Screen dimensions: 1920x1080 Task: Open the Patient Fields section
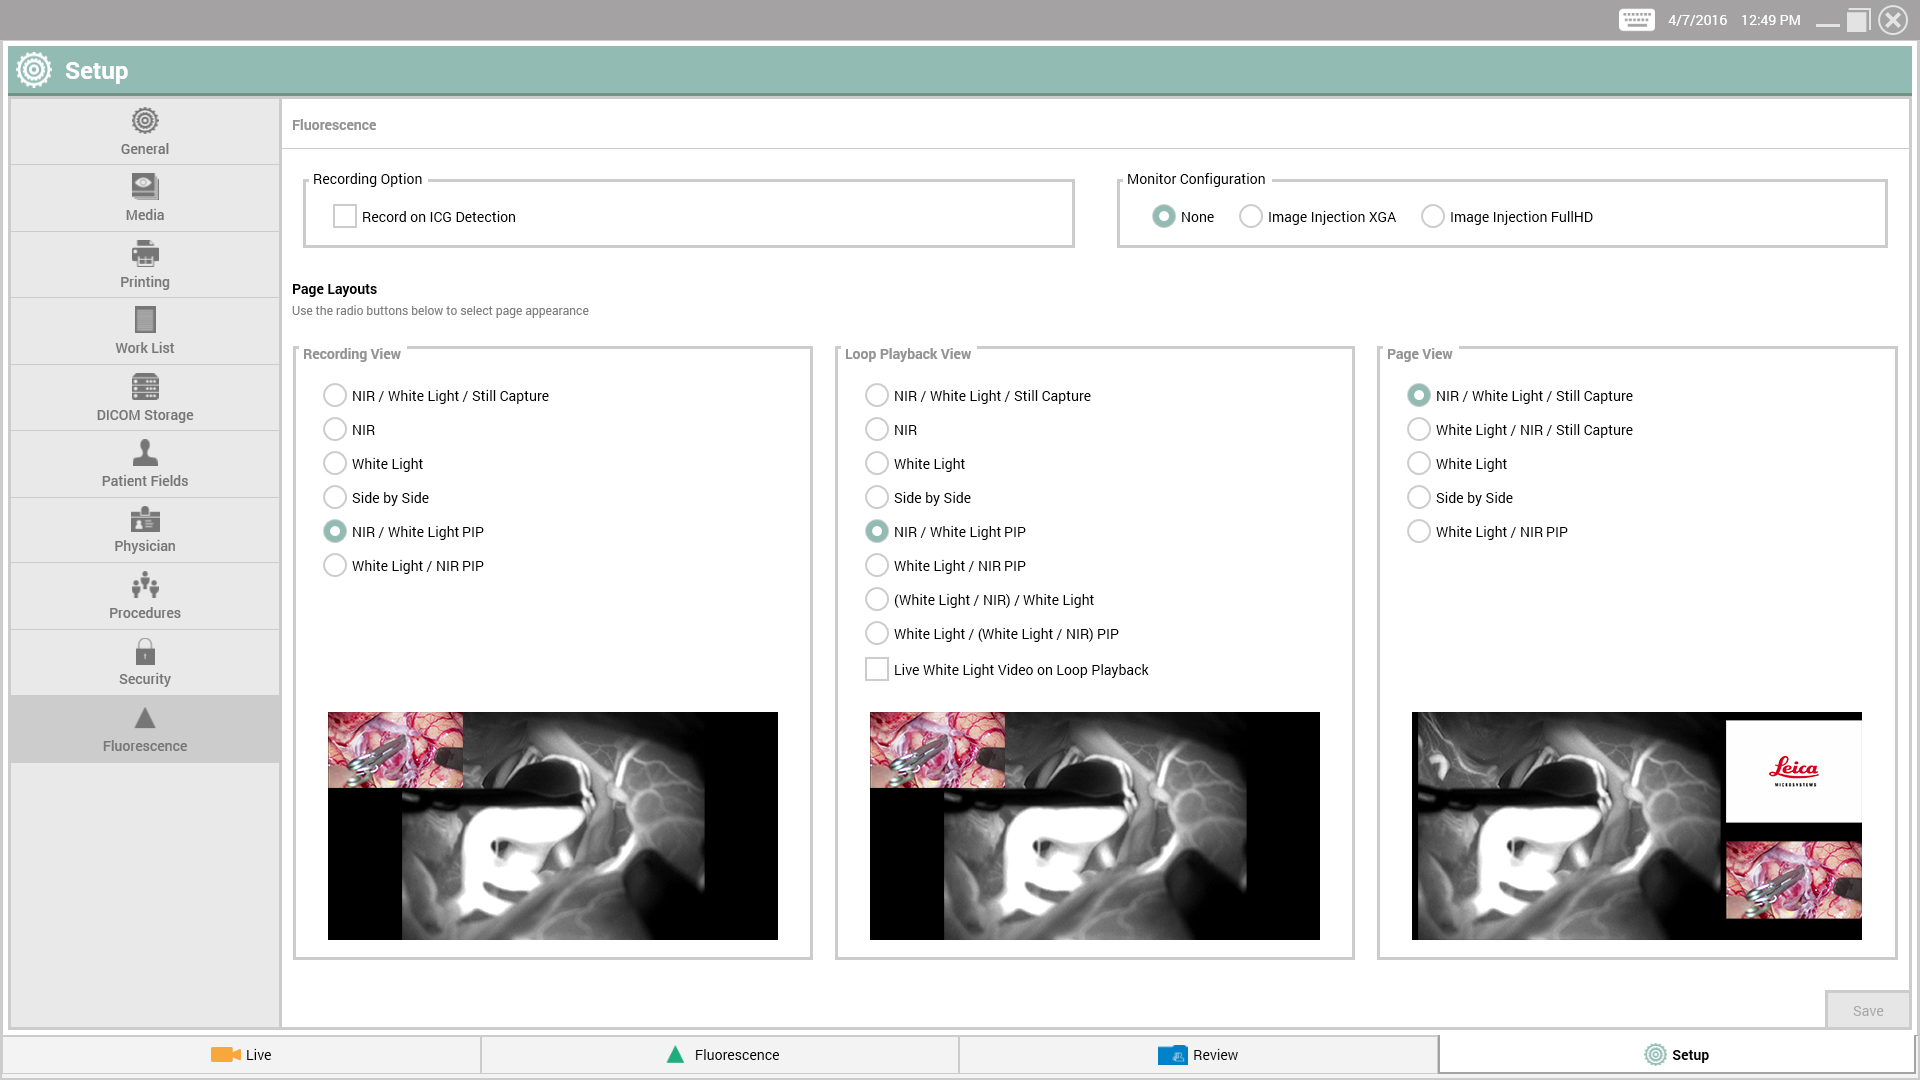click(144, 464)
